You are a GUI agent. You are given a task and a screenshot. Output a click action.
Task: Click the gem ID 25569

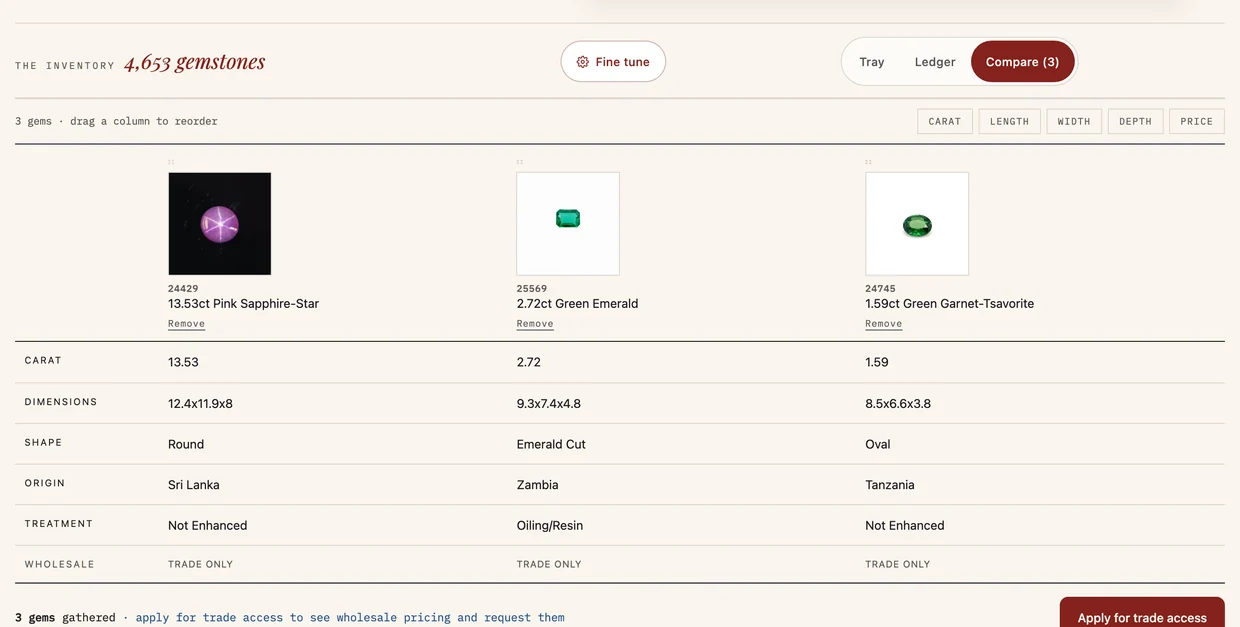[532, 289]
